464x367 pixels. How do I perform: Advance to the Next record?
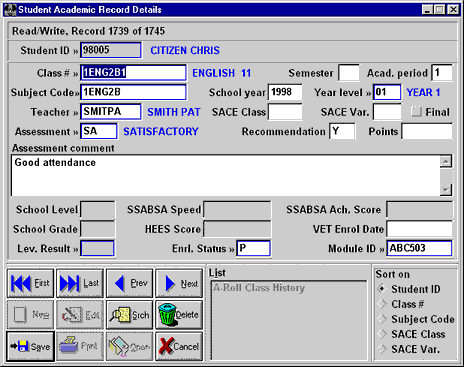(x=179, y=283)
